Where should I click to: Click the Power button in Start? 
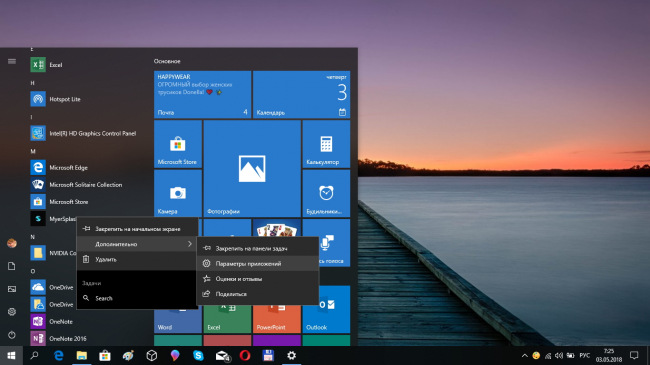point(12,334)
